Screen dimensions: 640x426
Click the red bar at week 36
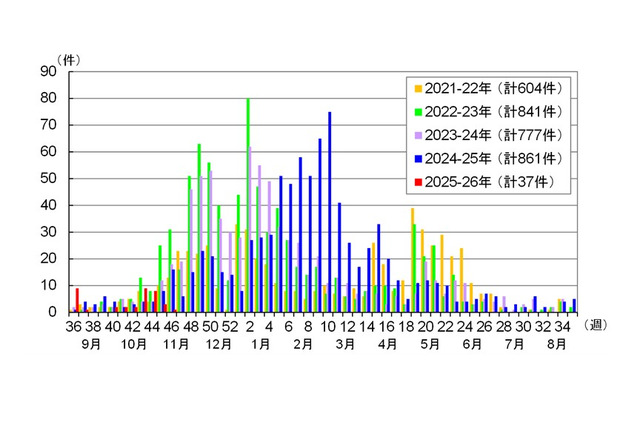tap(77, 300)
